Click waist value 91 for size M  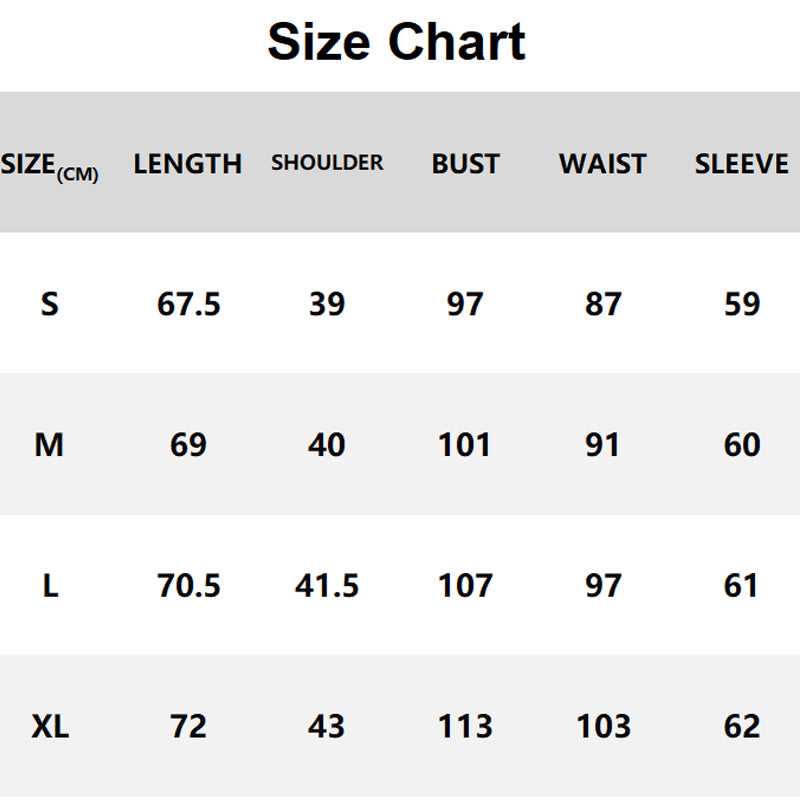pyautogui.click(x=603, y=445)
